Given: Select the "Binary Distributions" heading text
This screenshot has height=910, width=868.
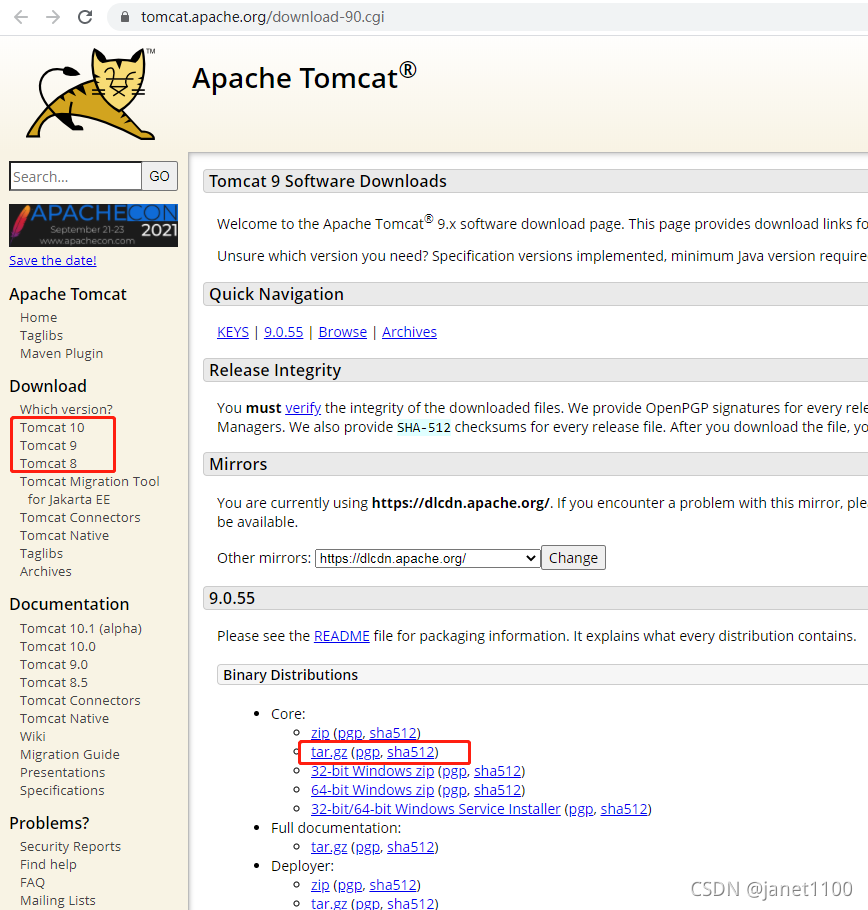Looking at the screenshot, I should pos(291,675).
